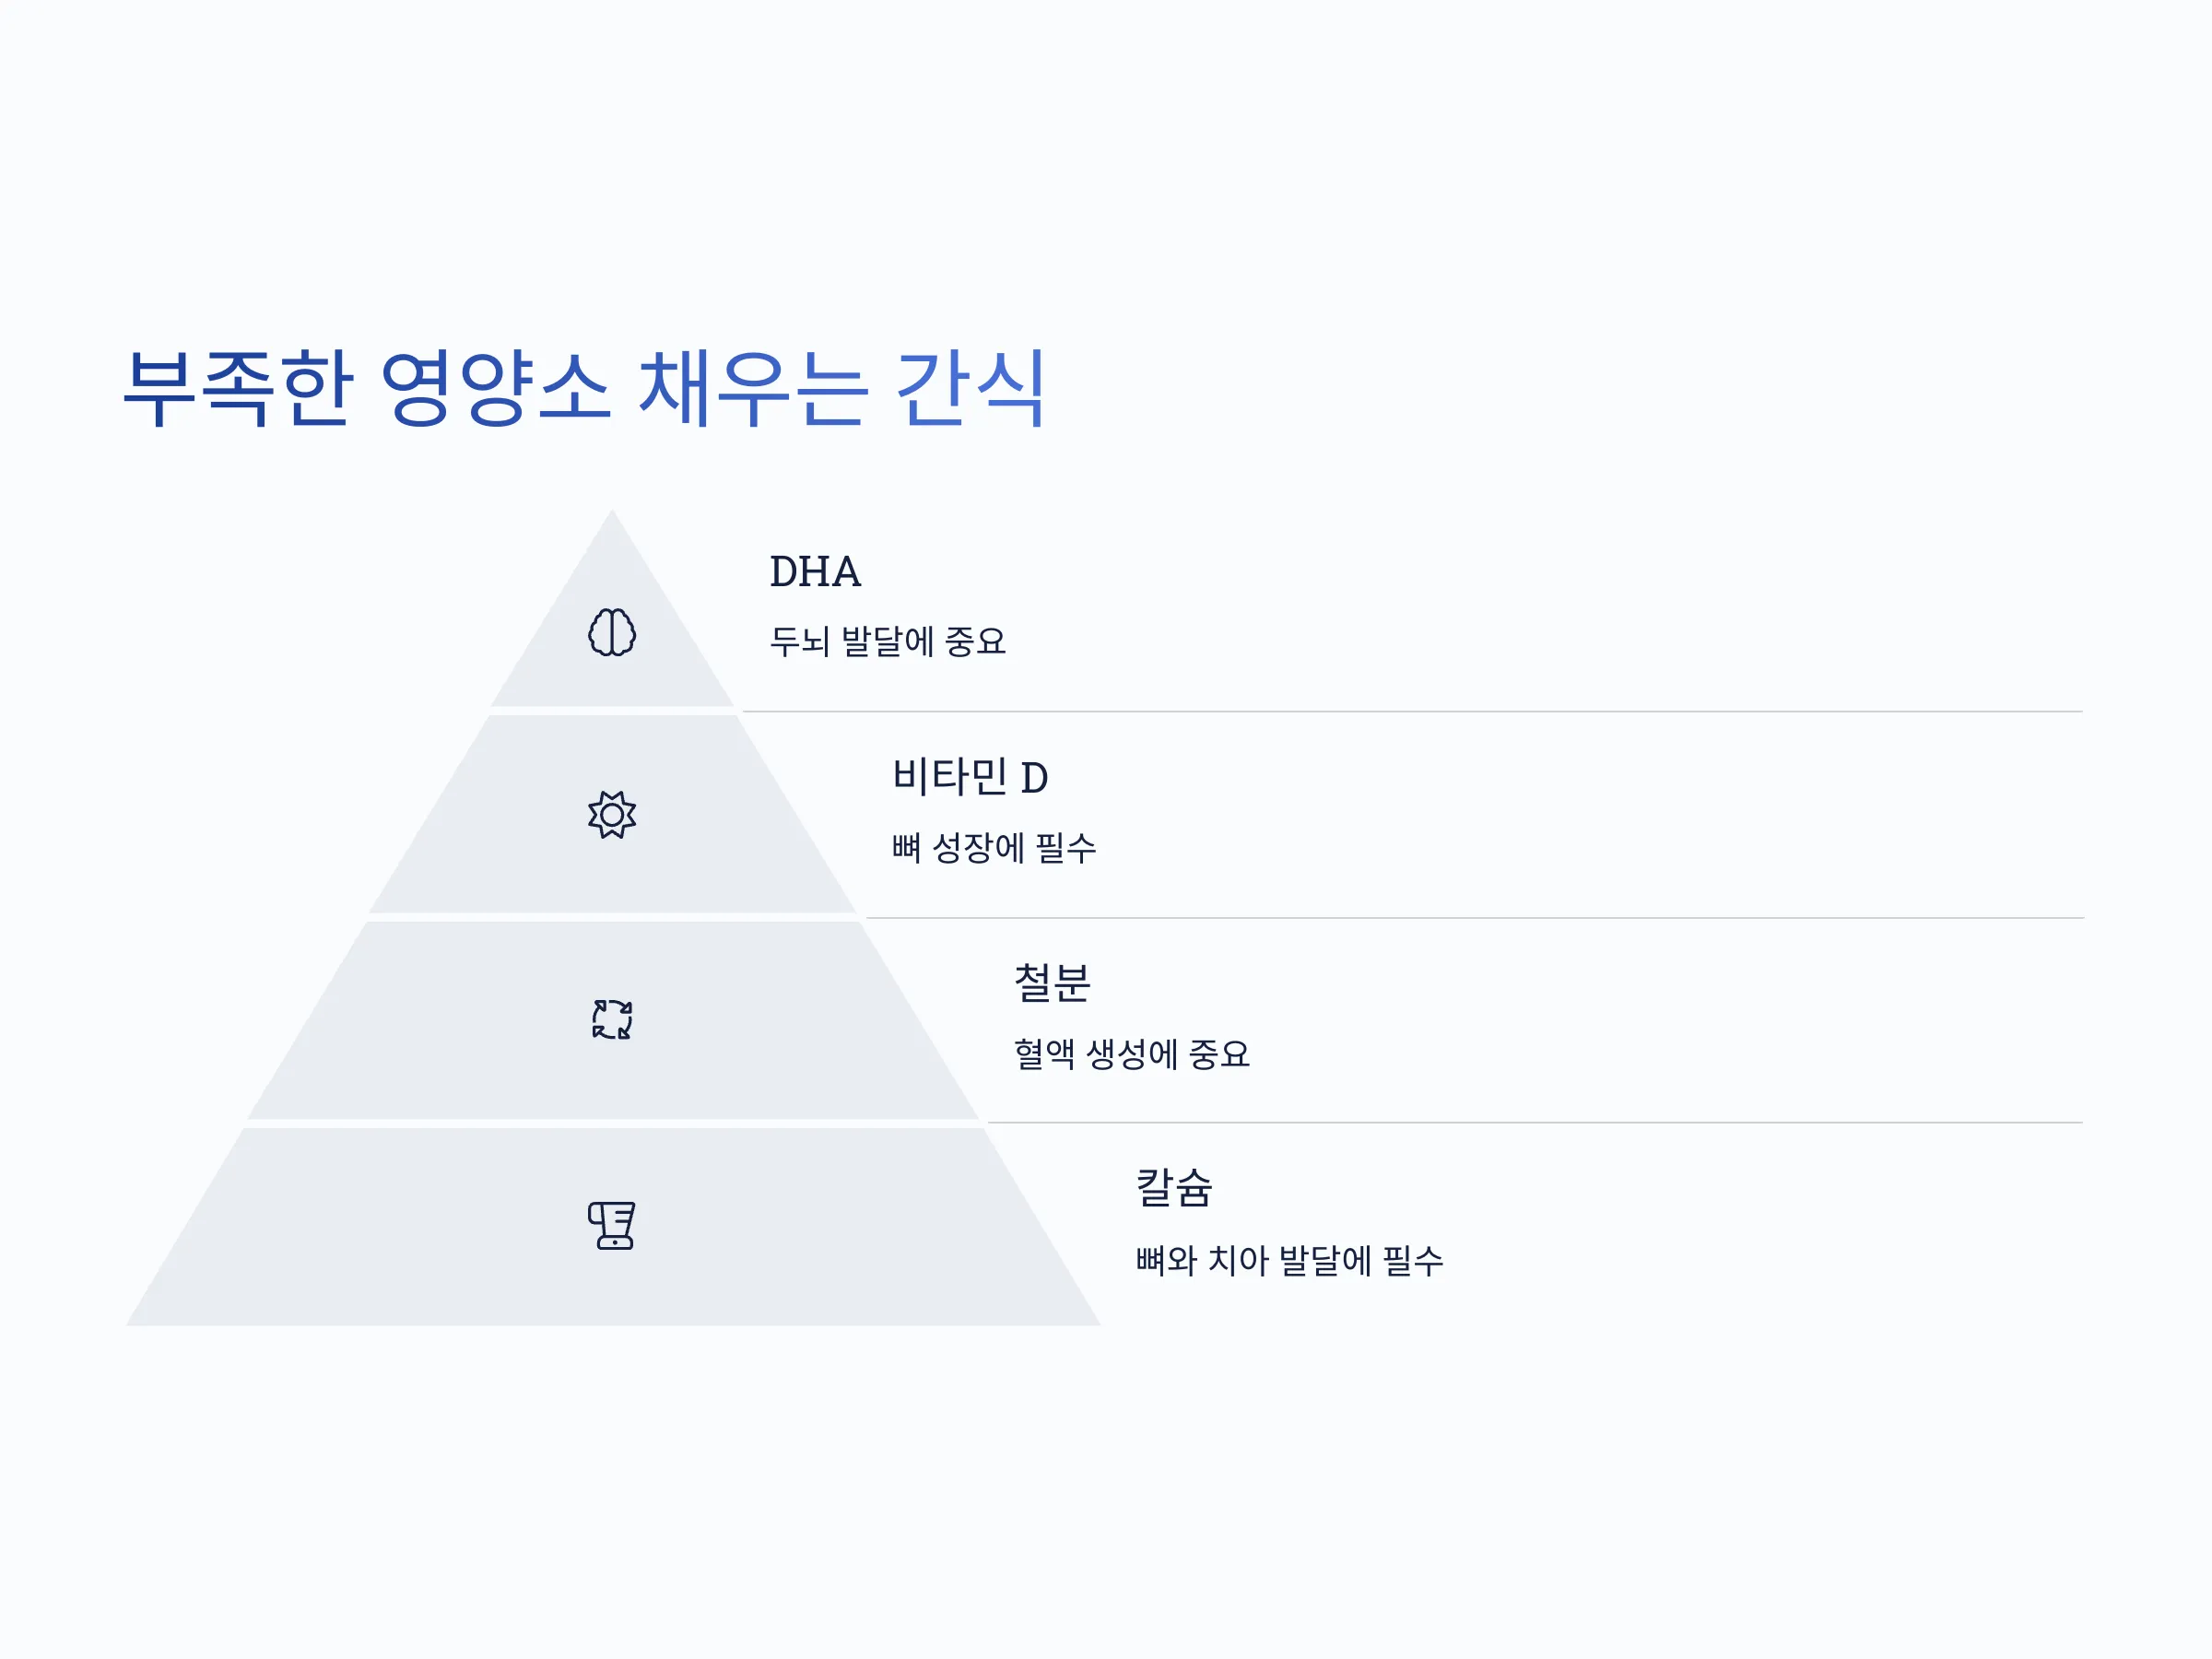Select the divider line under DHA section
Viewport: 2212px width, 1659px height.
[x=1413, y=712]
